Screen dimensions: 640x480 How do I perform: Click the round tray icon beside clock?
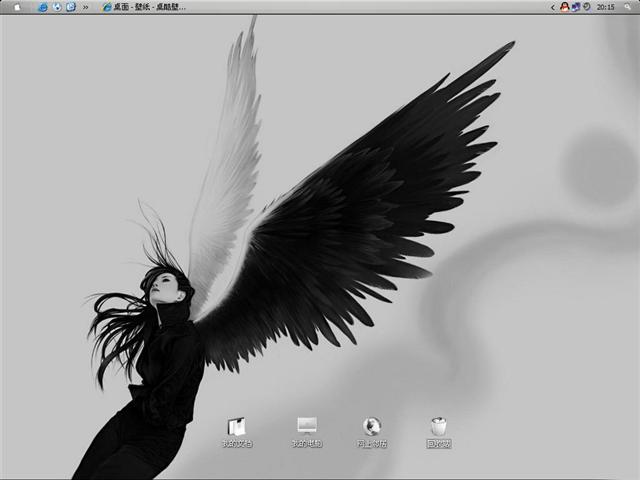coord(587,7)
